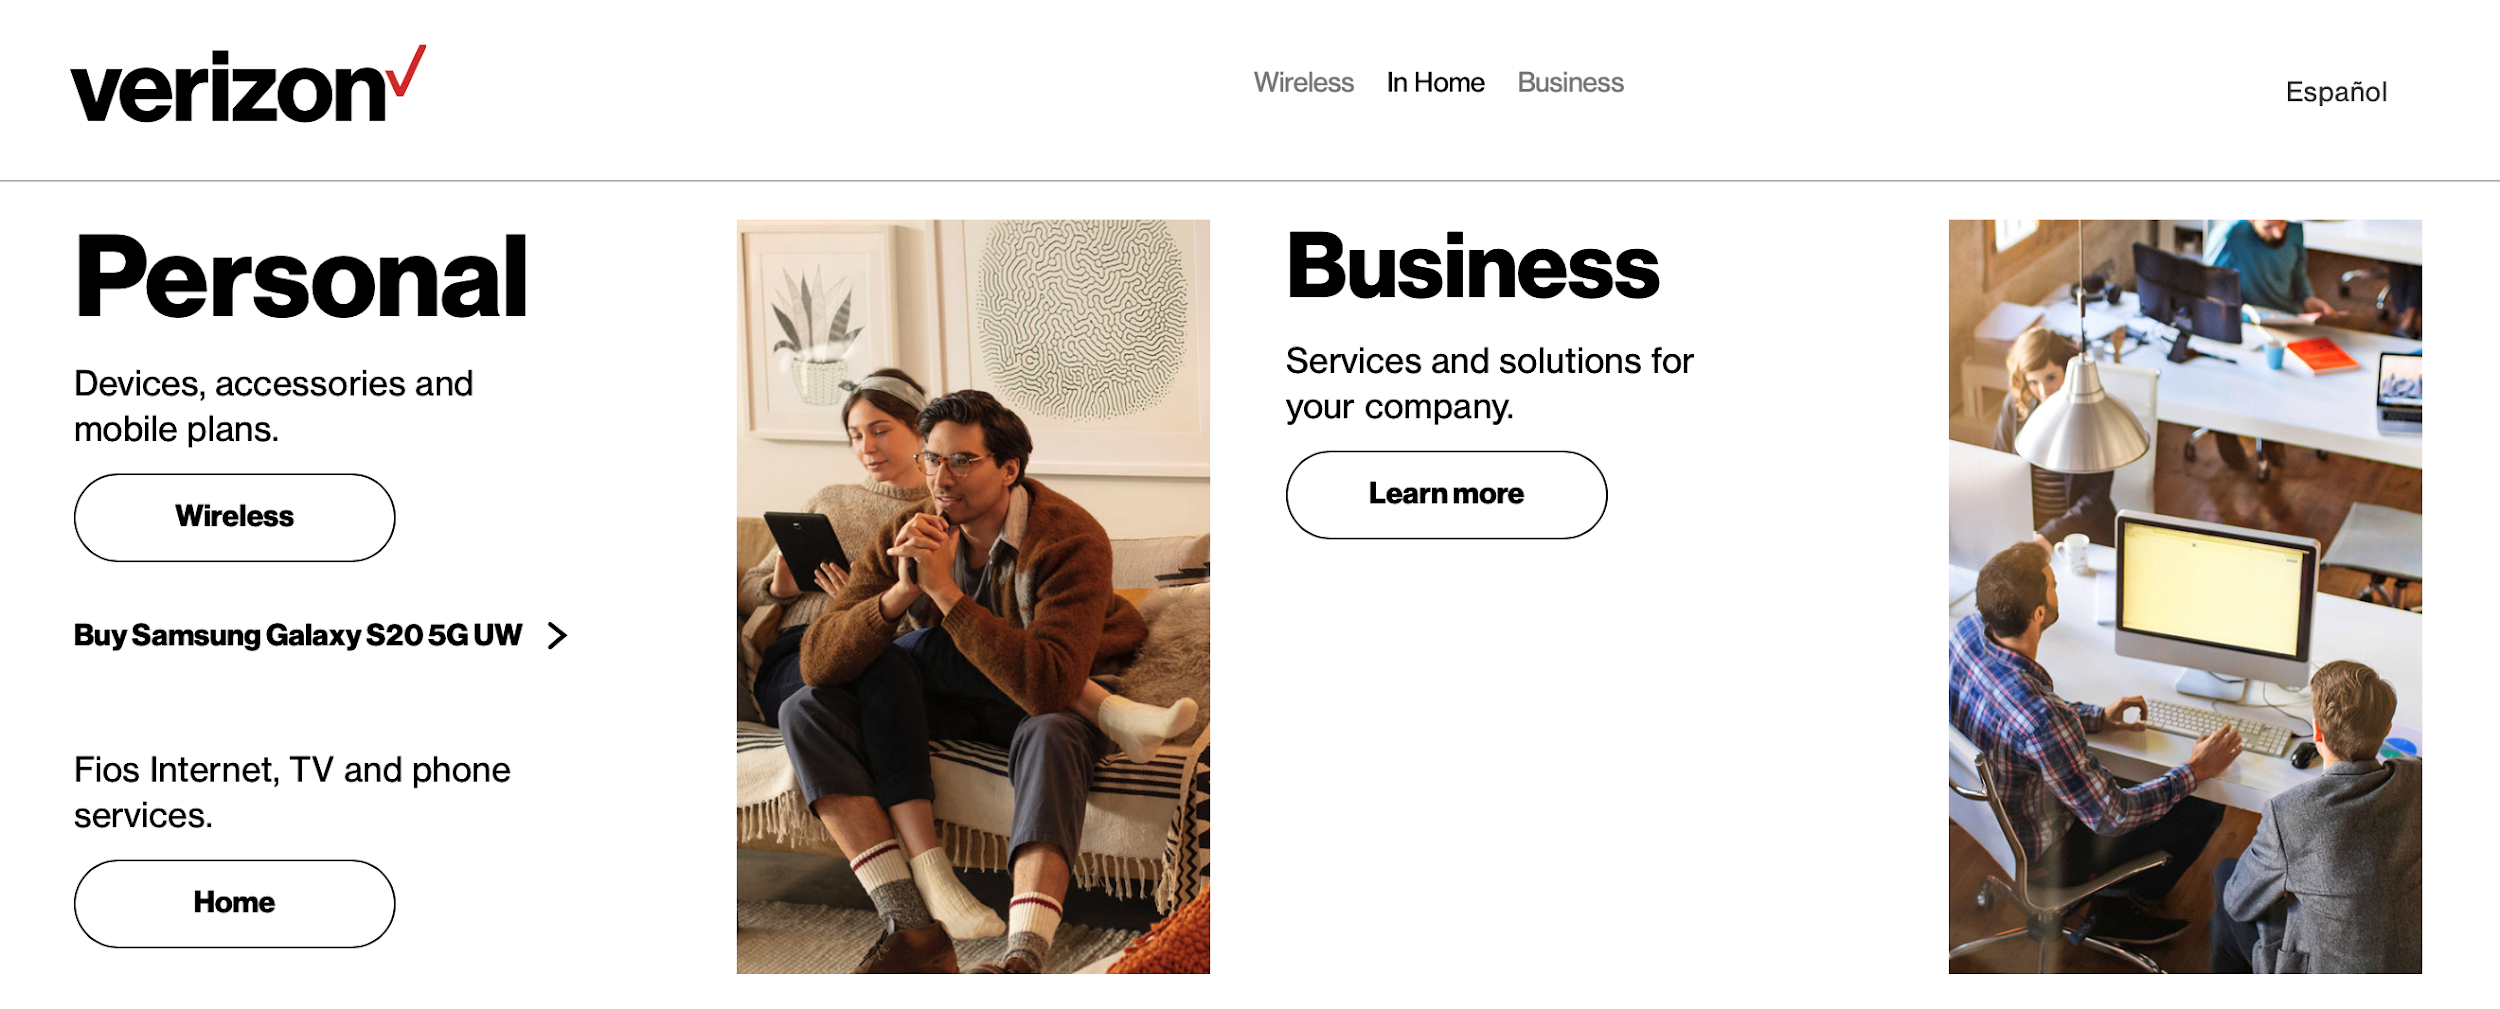Click the Devices, accessories and mobile plans text
Image resolution: width=2500 pixels, height=1009 pixels.
tap(274, 406)
